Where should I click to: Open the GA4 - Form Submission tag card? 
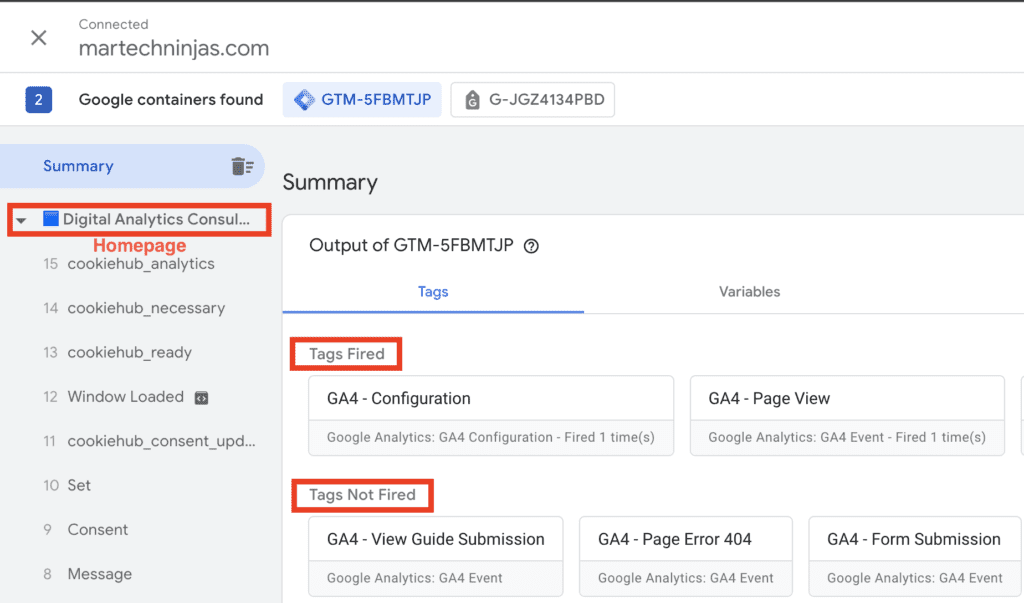point(914,556)
